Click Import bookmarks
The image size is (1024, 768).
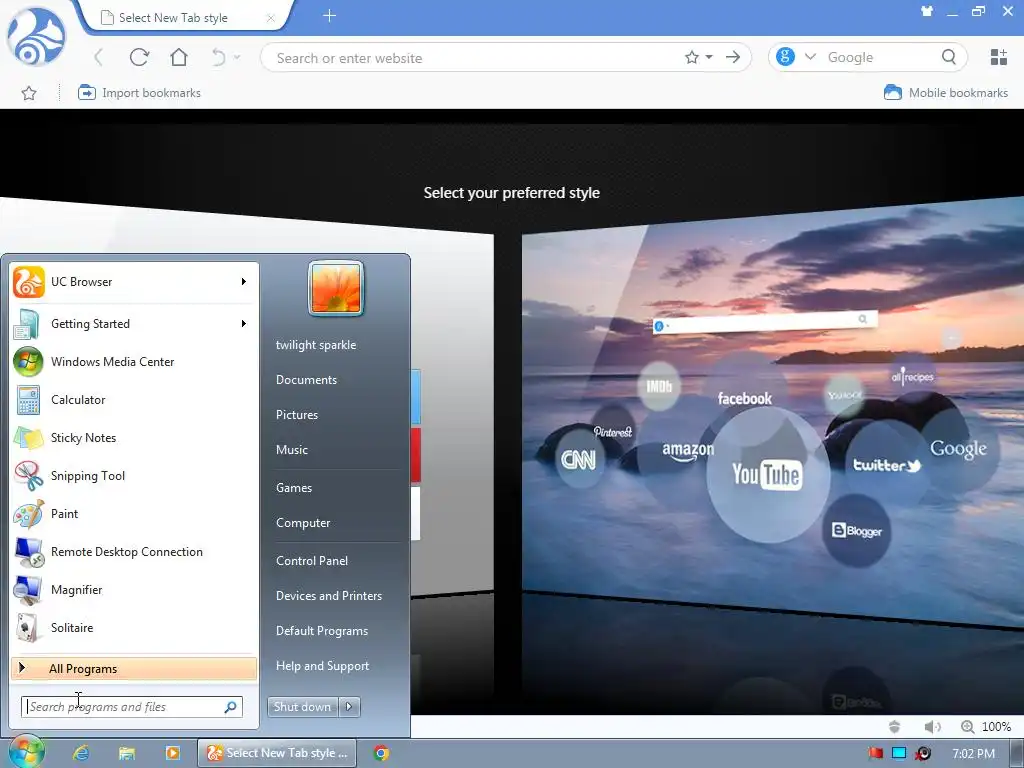(139, 93)
